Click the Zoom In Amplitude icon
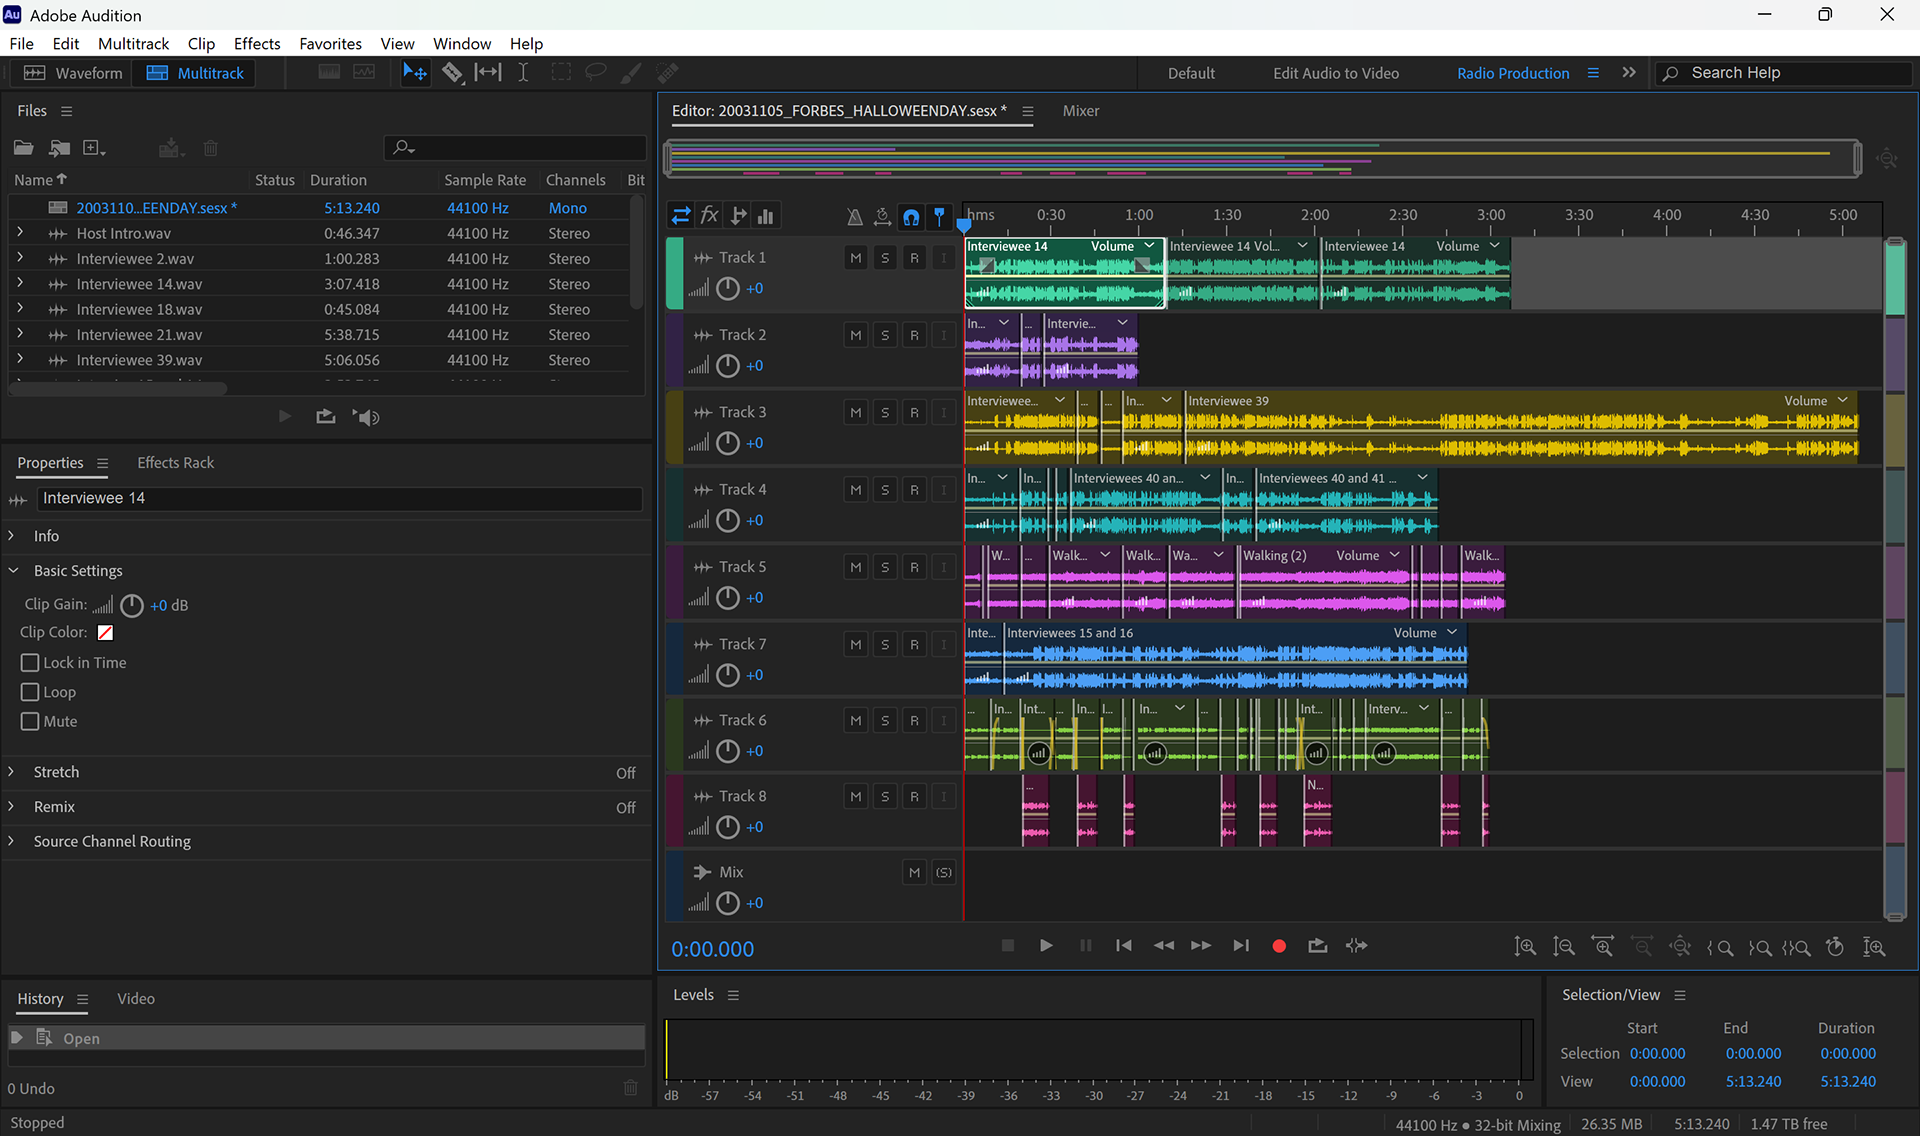The image size is (1920, 1136). (1523, 946)
